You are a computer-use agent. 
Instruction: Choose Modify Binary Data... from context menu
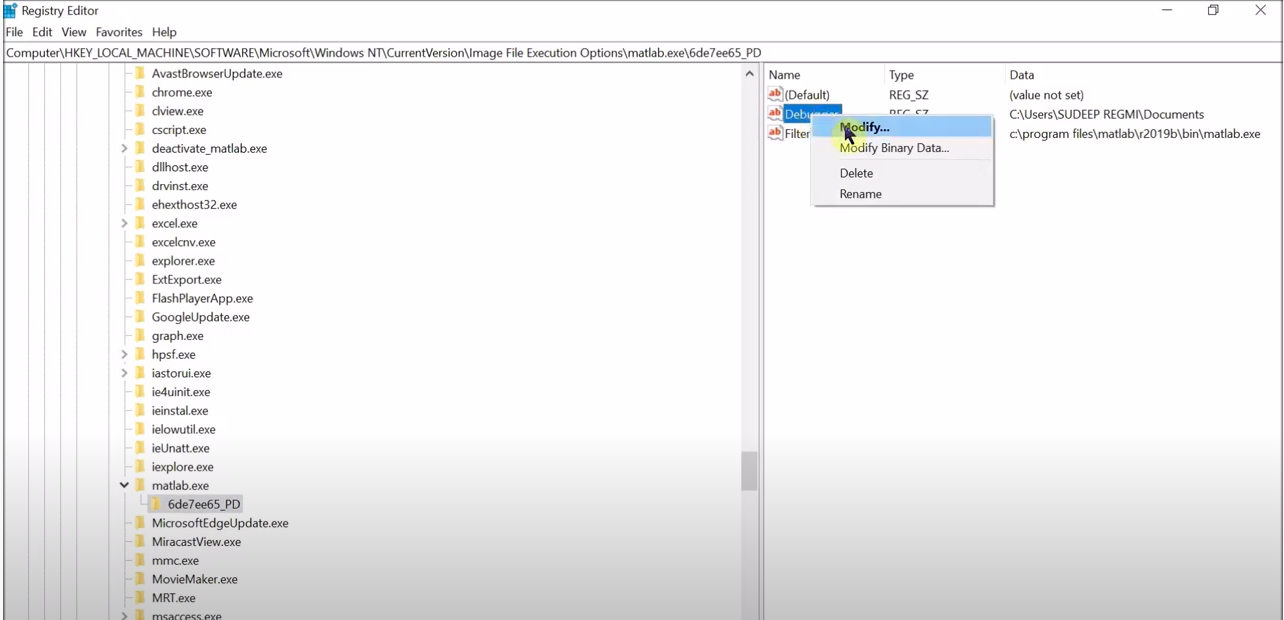click(902, 148)
